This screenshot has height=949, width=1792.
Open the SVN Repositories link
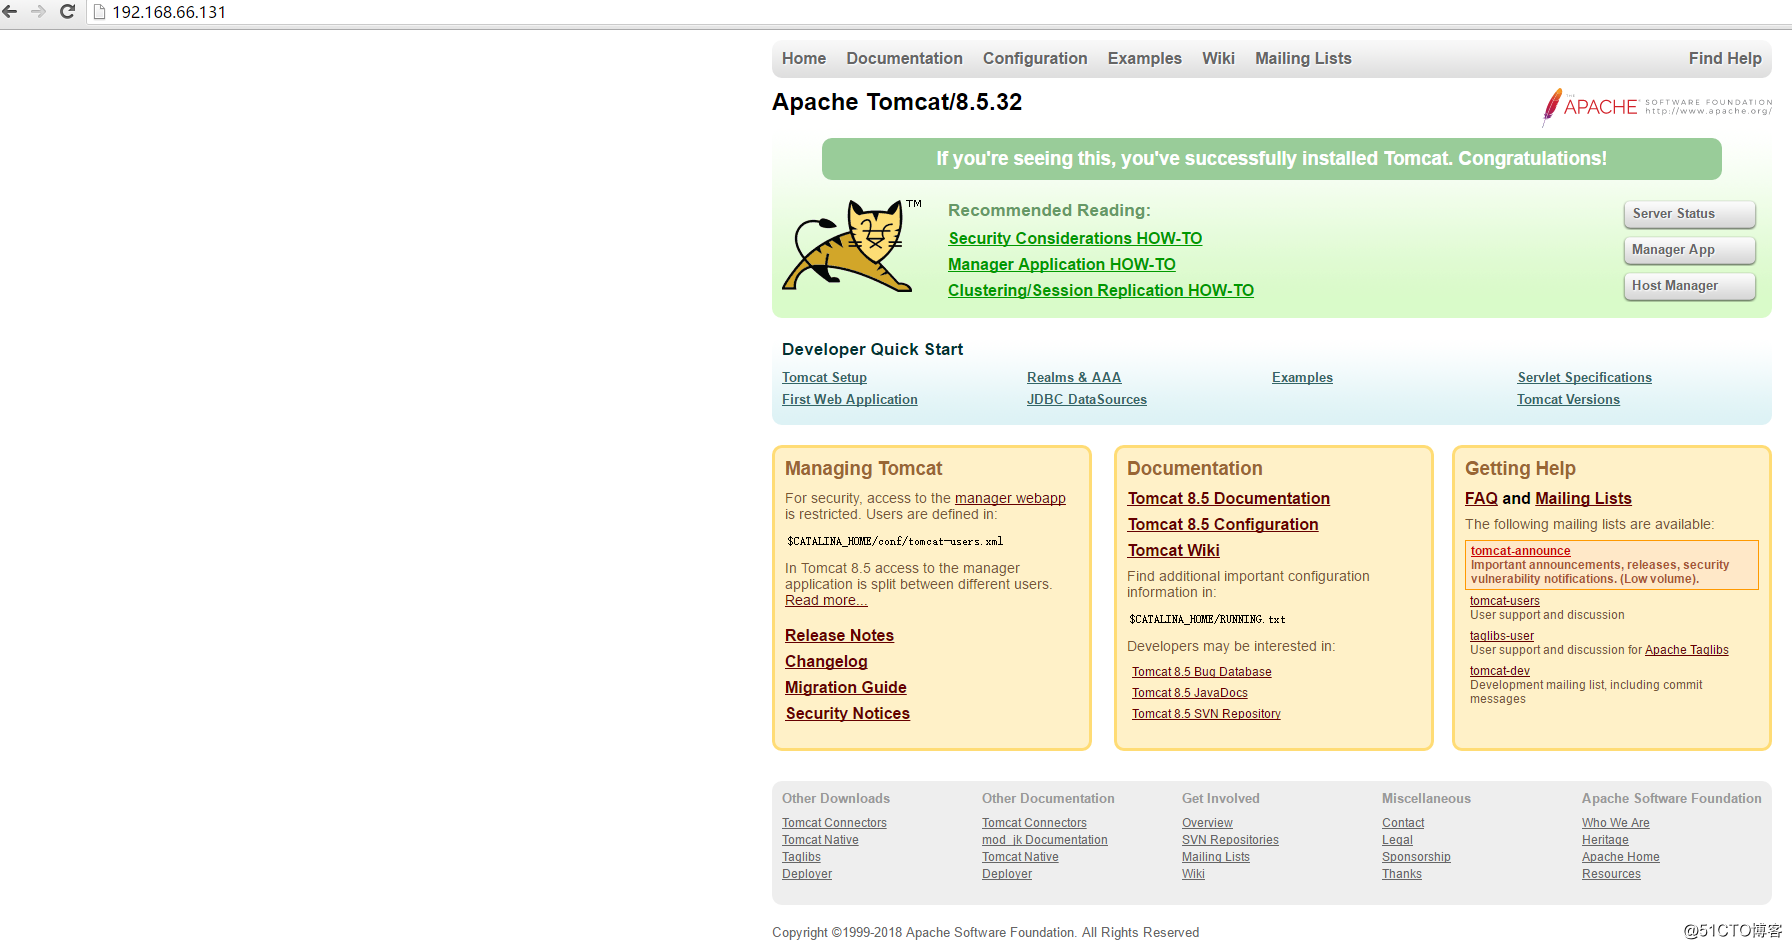(x=1230, y=840)
